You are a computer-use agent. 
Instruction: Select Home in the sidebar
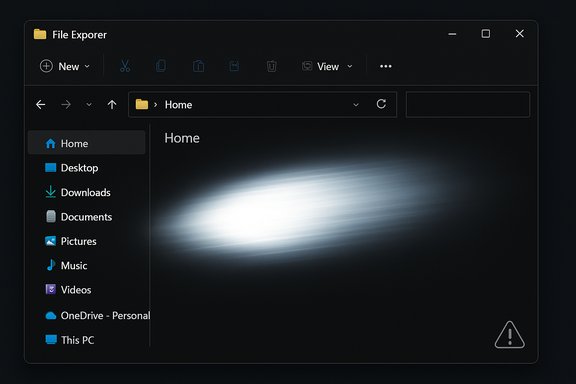pyautogui.click(x=87, y=143)
